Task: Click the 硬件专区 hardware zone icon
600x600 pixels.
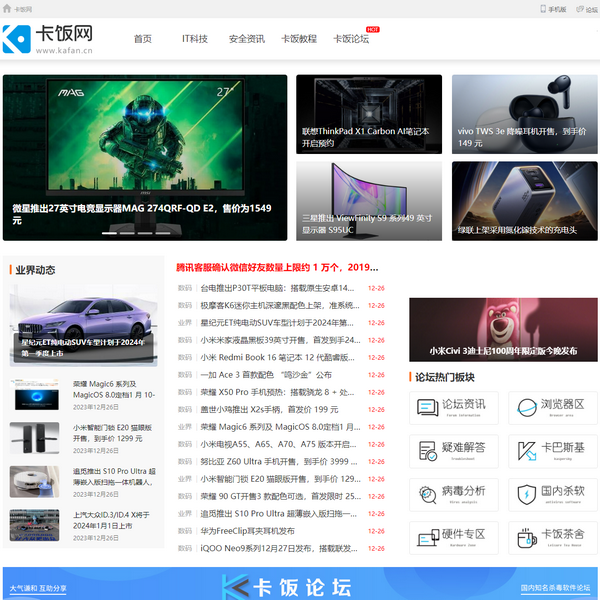Action: (425, 536)
